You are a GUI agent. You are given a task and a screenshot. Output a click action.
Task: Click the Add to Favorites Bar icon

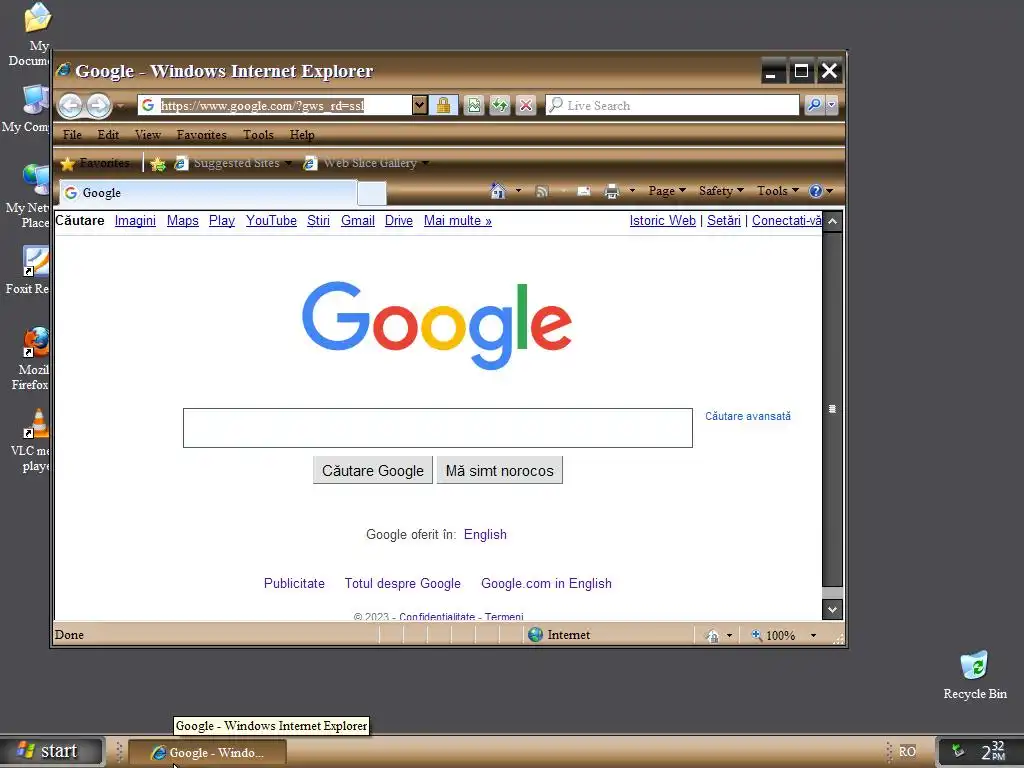157,164
